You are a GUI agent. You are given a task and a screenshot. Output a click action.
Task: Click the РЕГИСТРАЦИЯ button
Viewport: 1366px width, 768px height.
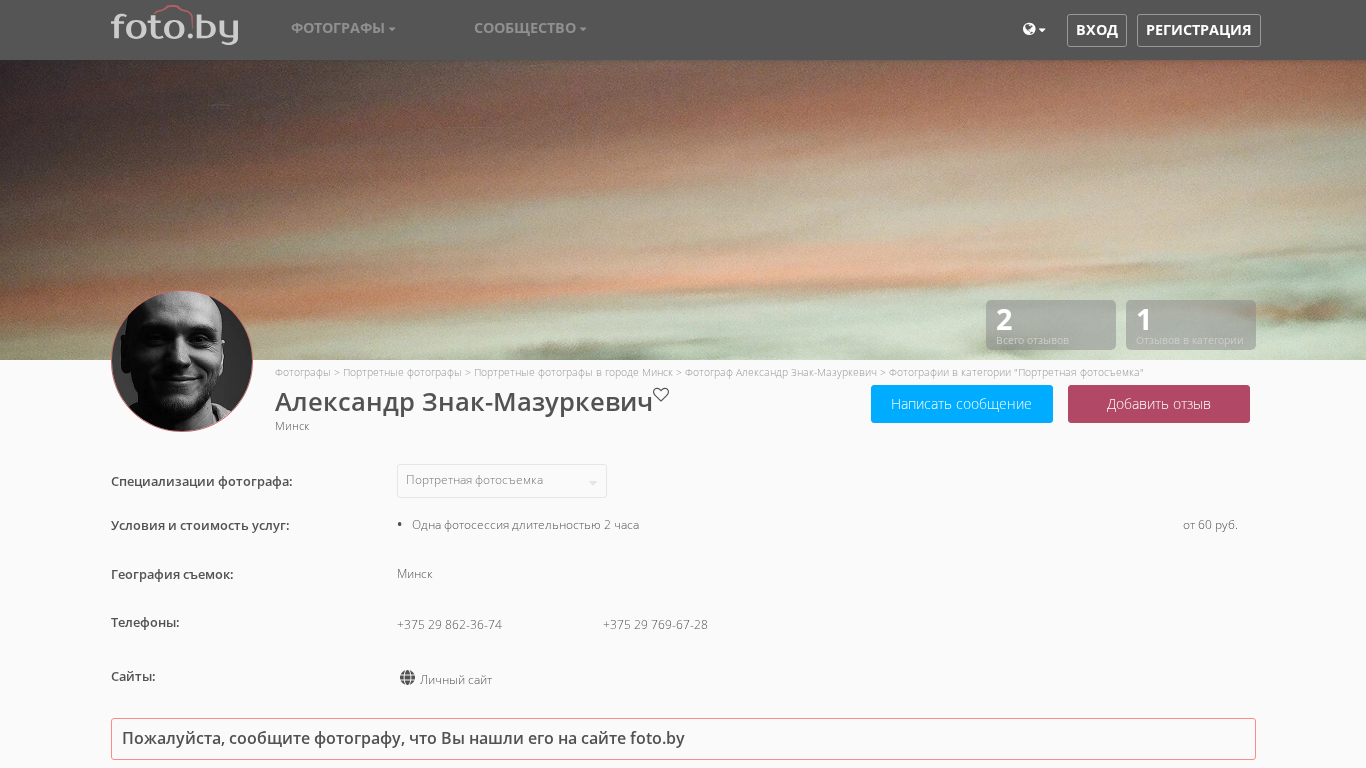[1198, 30]
